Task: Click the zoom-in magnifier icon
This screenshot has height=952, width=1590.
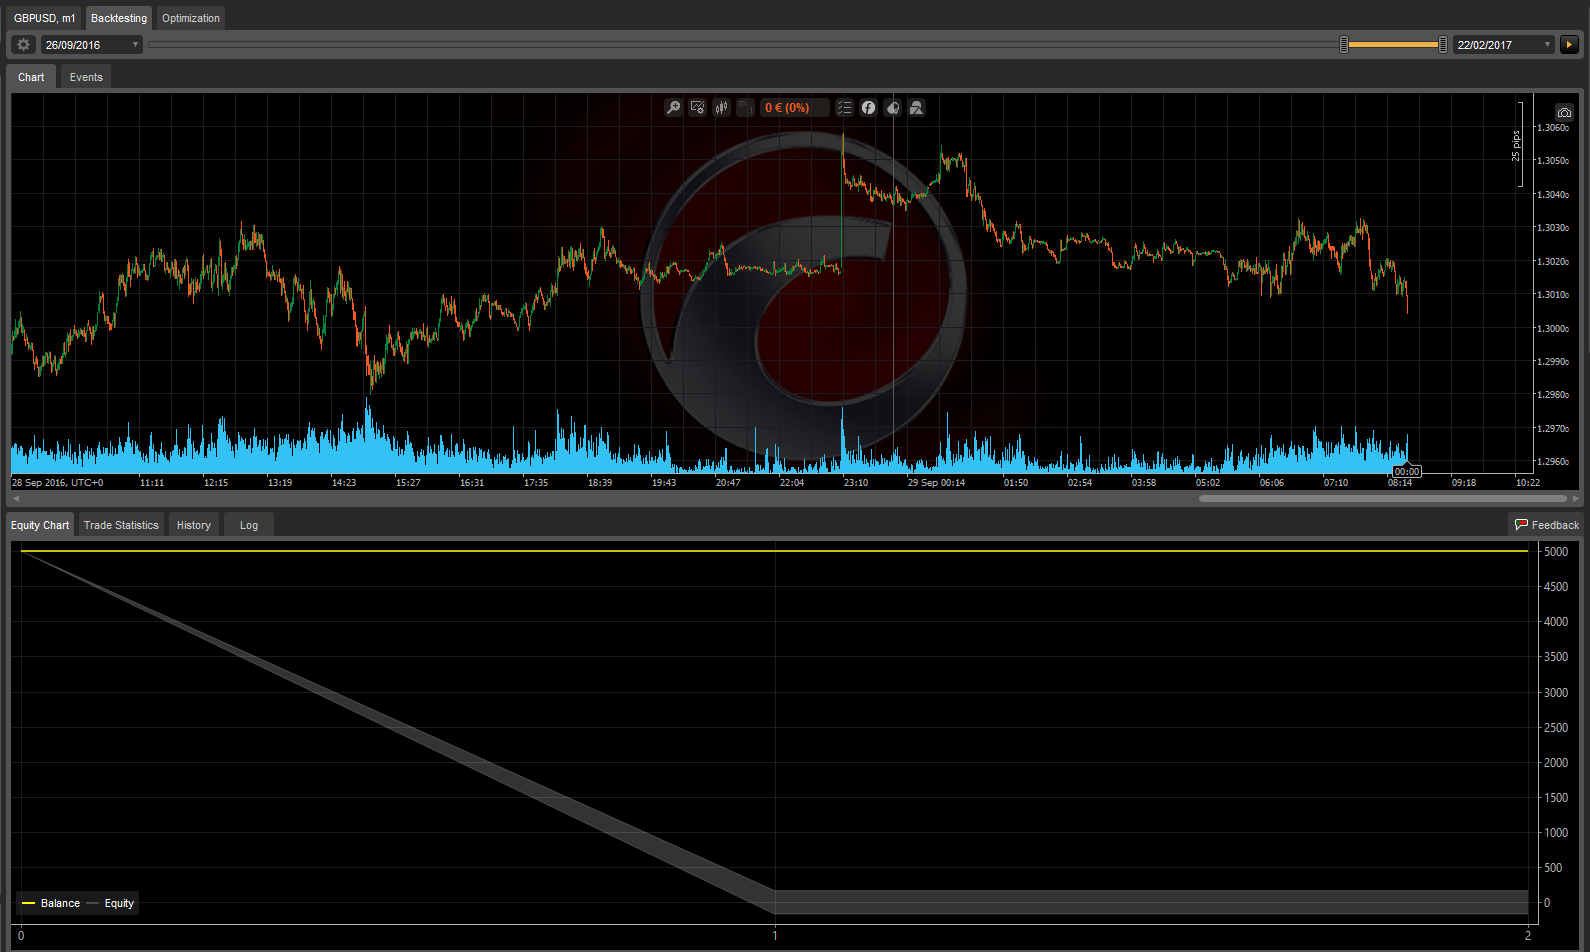Action: [674, 108]
